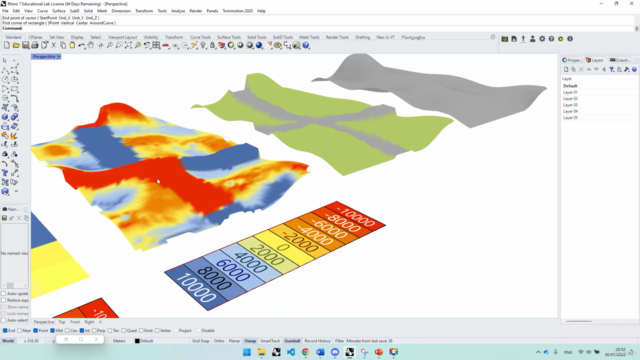The width and height of the screenshot is (640, 360).
Task: Click the Open file folder icon
Action: (16, 45)
